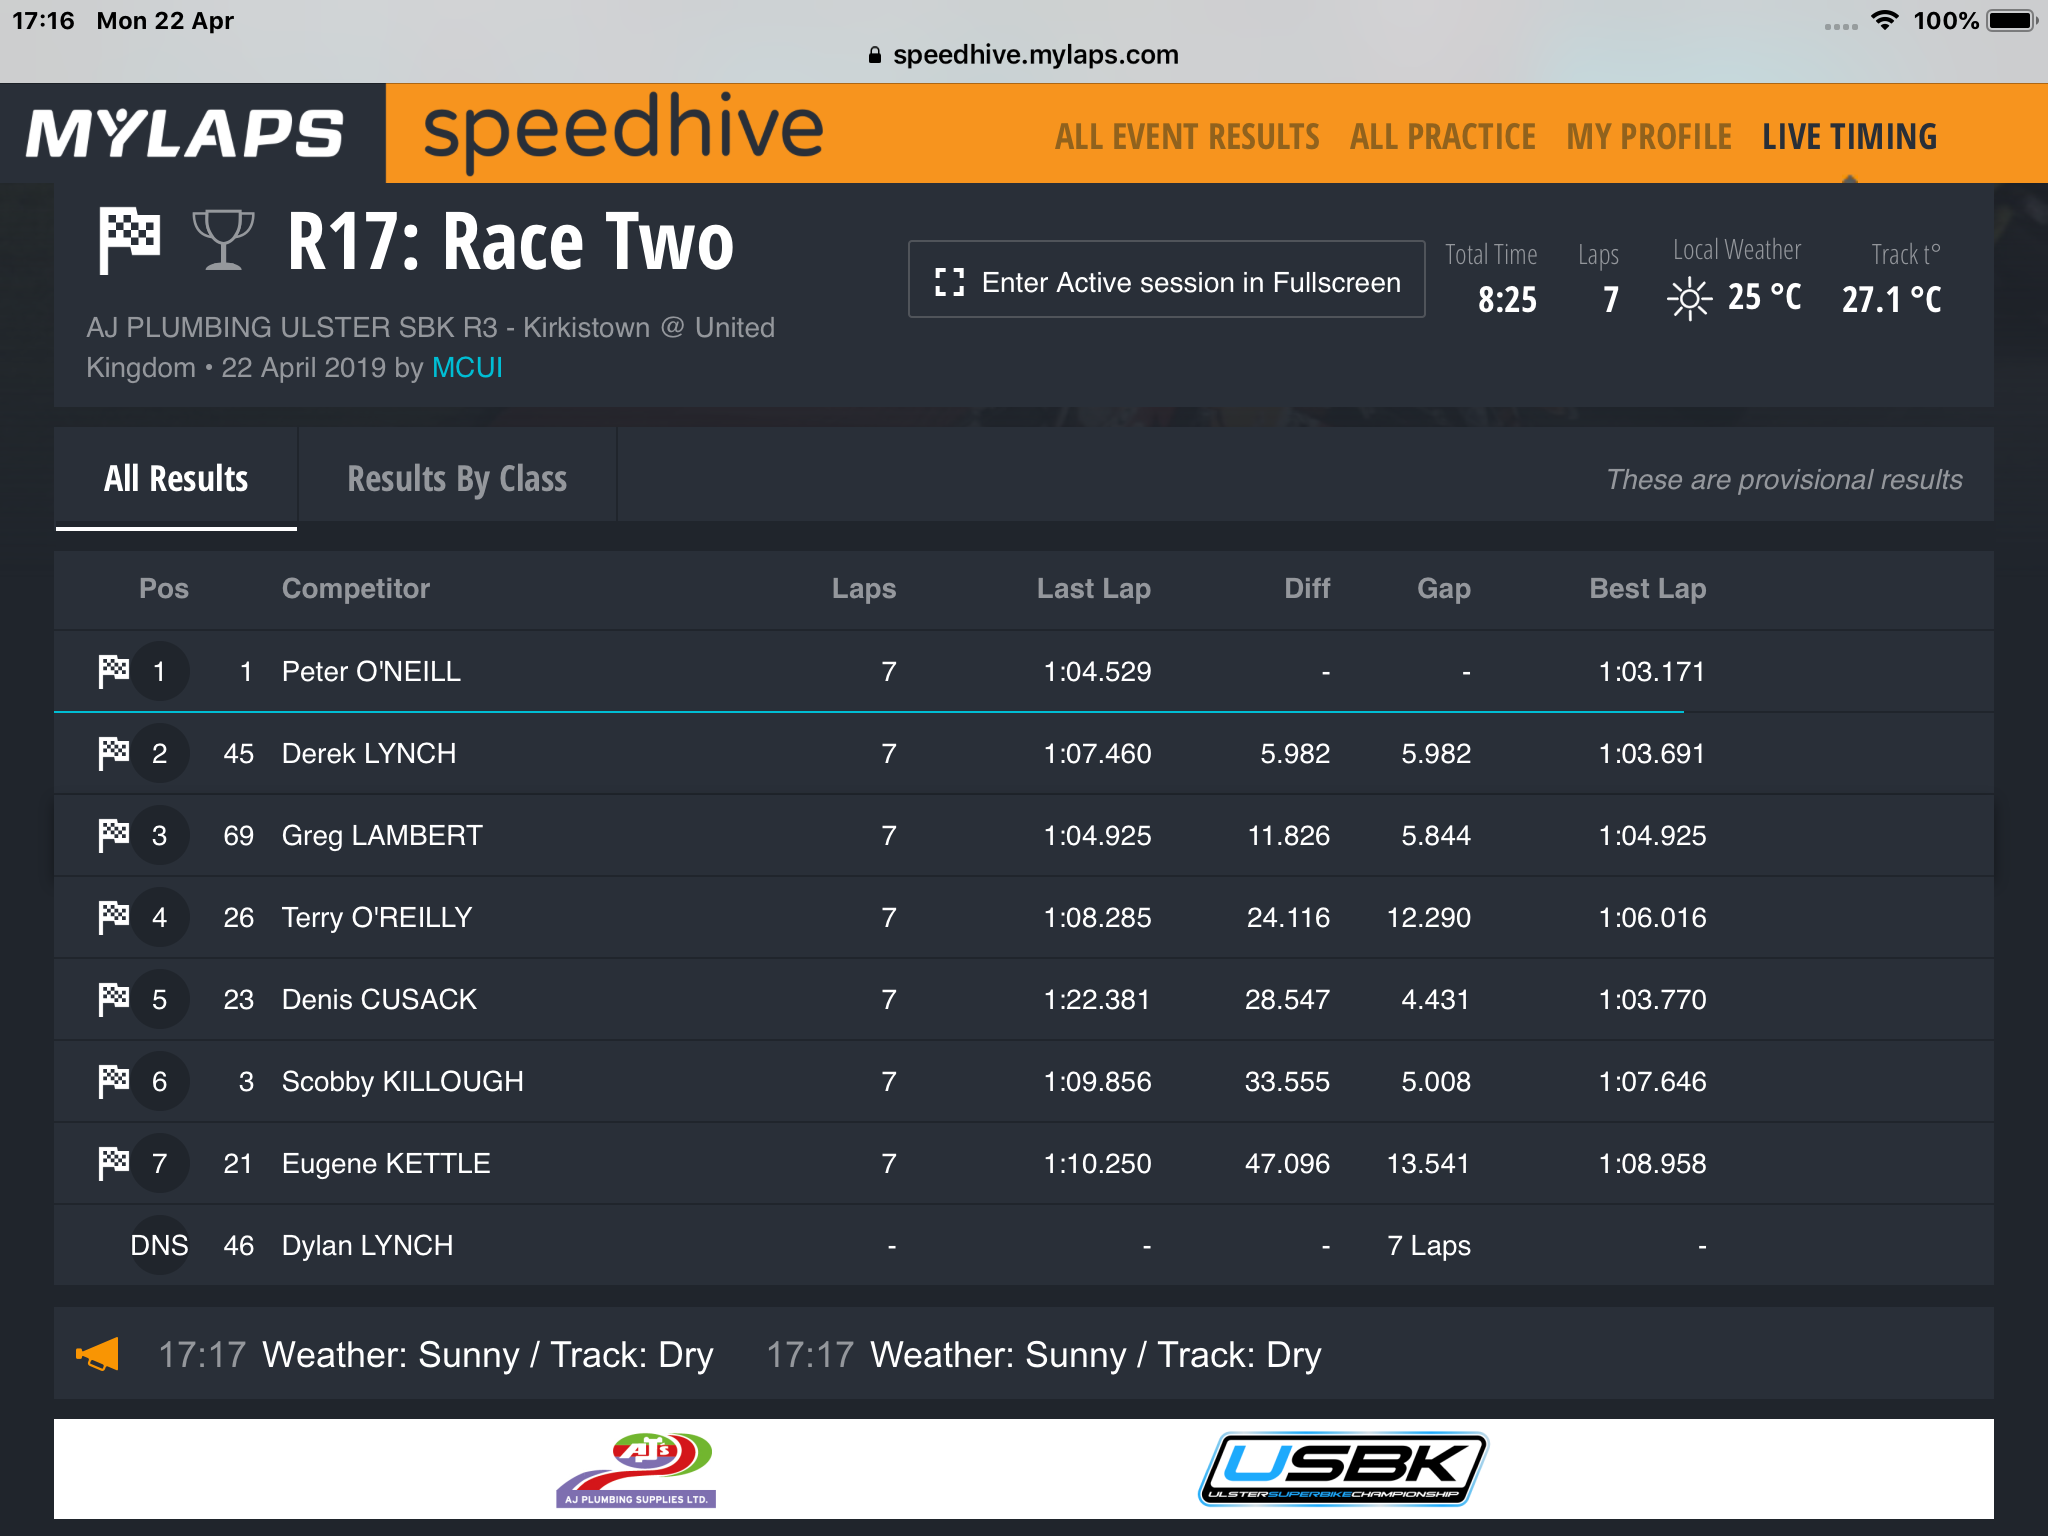Click the speedhive.mylaps.com address bar
2048x1536 pixels.
point(1024,55)
